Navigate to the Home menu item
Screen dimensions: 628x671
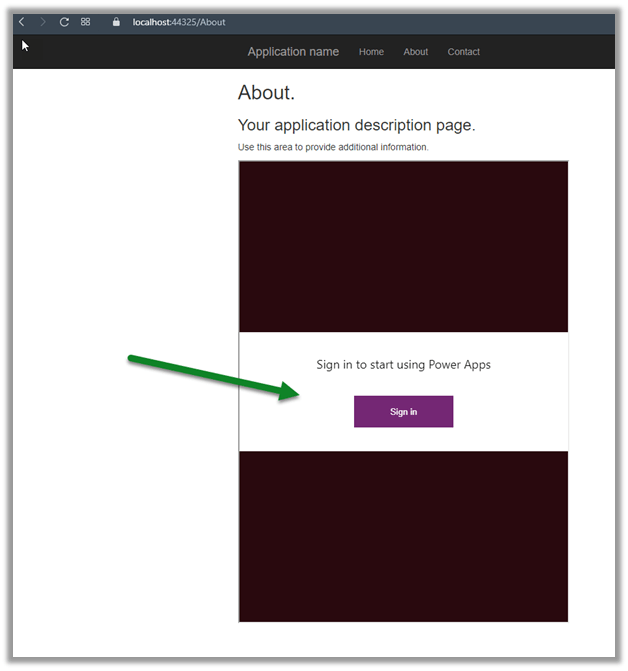coord(371,52)
